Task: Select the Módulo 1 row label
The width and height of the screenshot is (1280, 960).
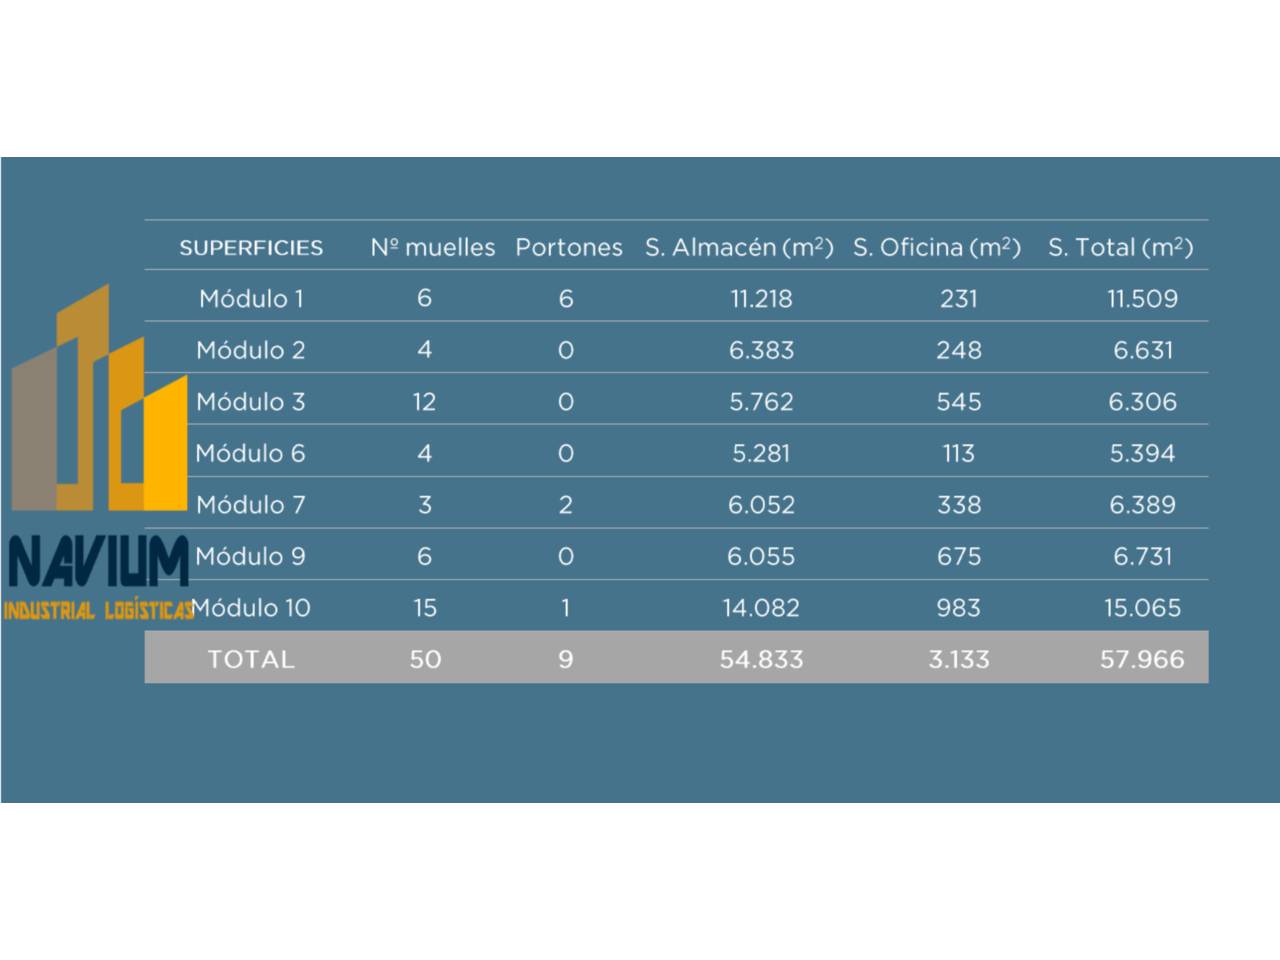Action: click(x=251, y=299)
